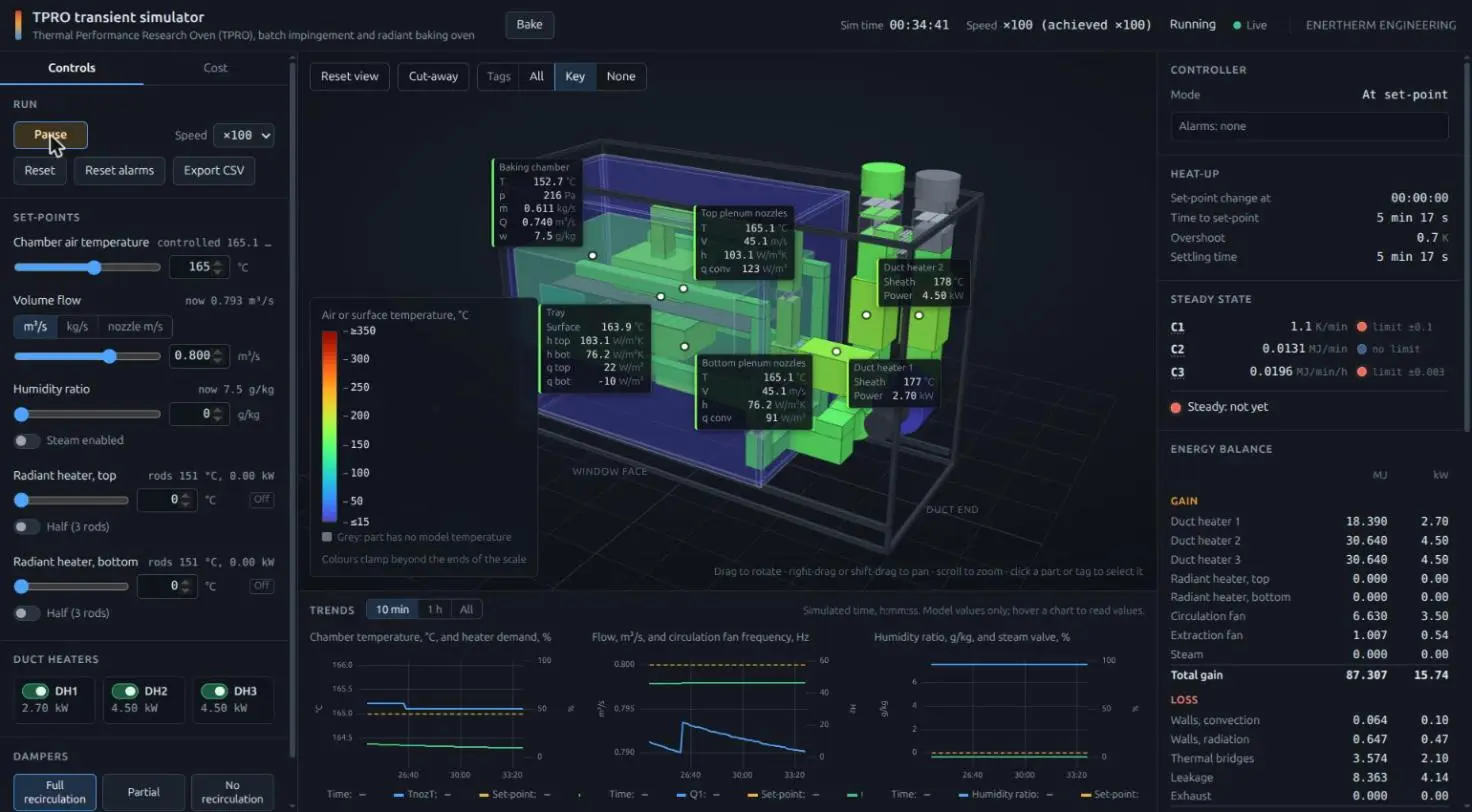The width and height of the screenshot is (1472, 812).
Task: Click the TPRO gradient logo bar
Action: tap(18, 25)
